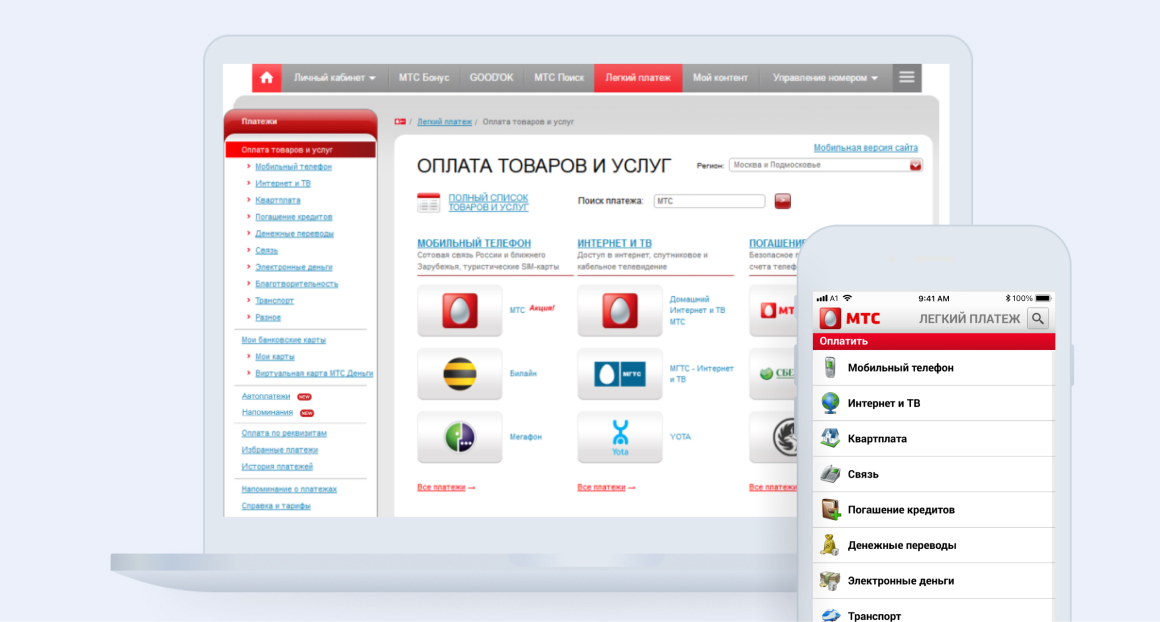Screen dimensions: 1160x622
Task: Tap Квартплата house icon on phone
Action: (829, 439)
